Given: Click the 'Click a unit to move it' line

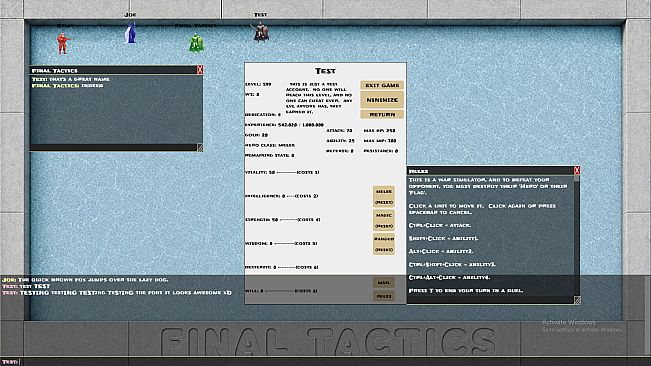Looking at the screenshot, I should [x=482, y=209].
